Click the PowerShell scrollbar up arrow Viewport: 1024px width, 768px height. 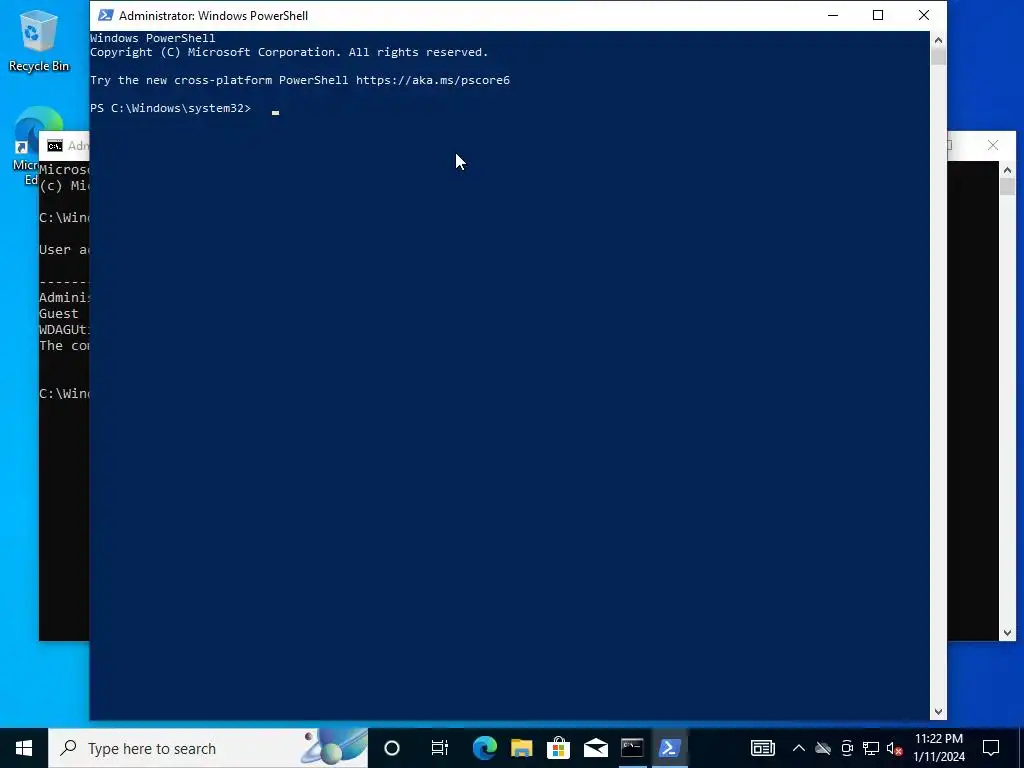click(938, 40)
